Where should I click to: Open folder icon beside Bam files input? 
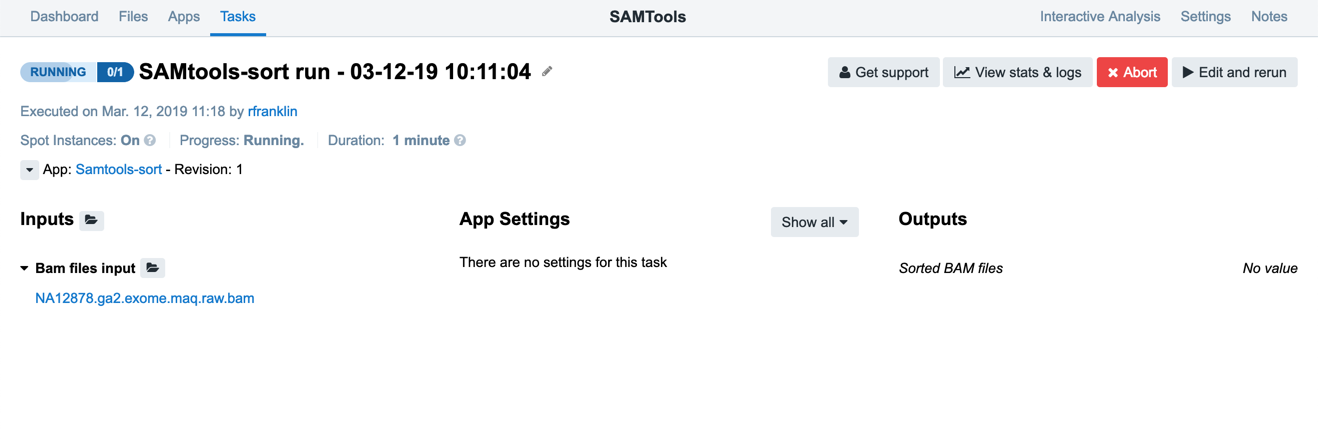pyautogui.click(x=153, y=268)
